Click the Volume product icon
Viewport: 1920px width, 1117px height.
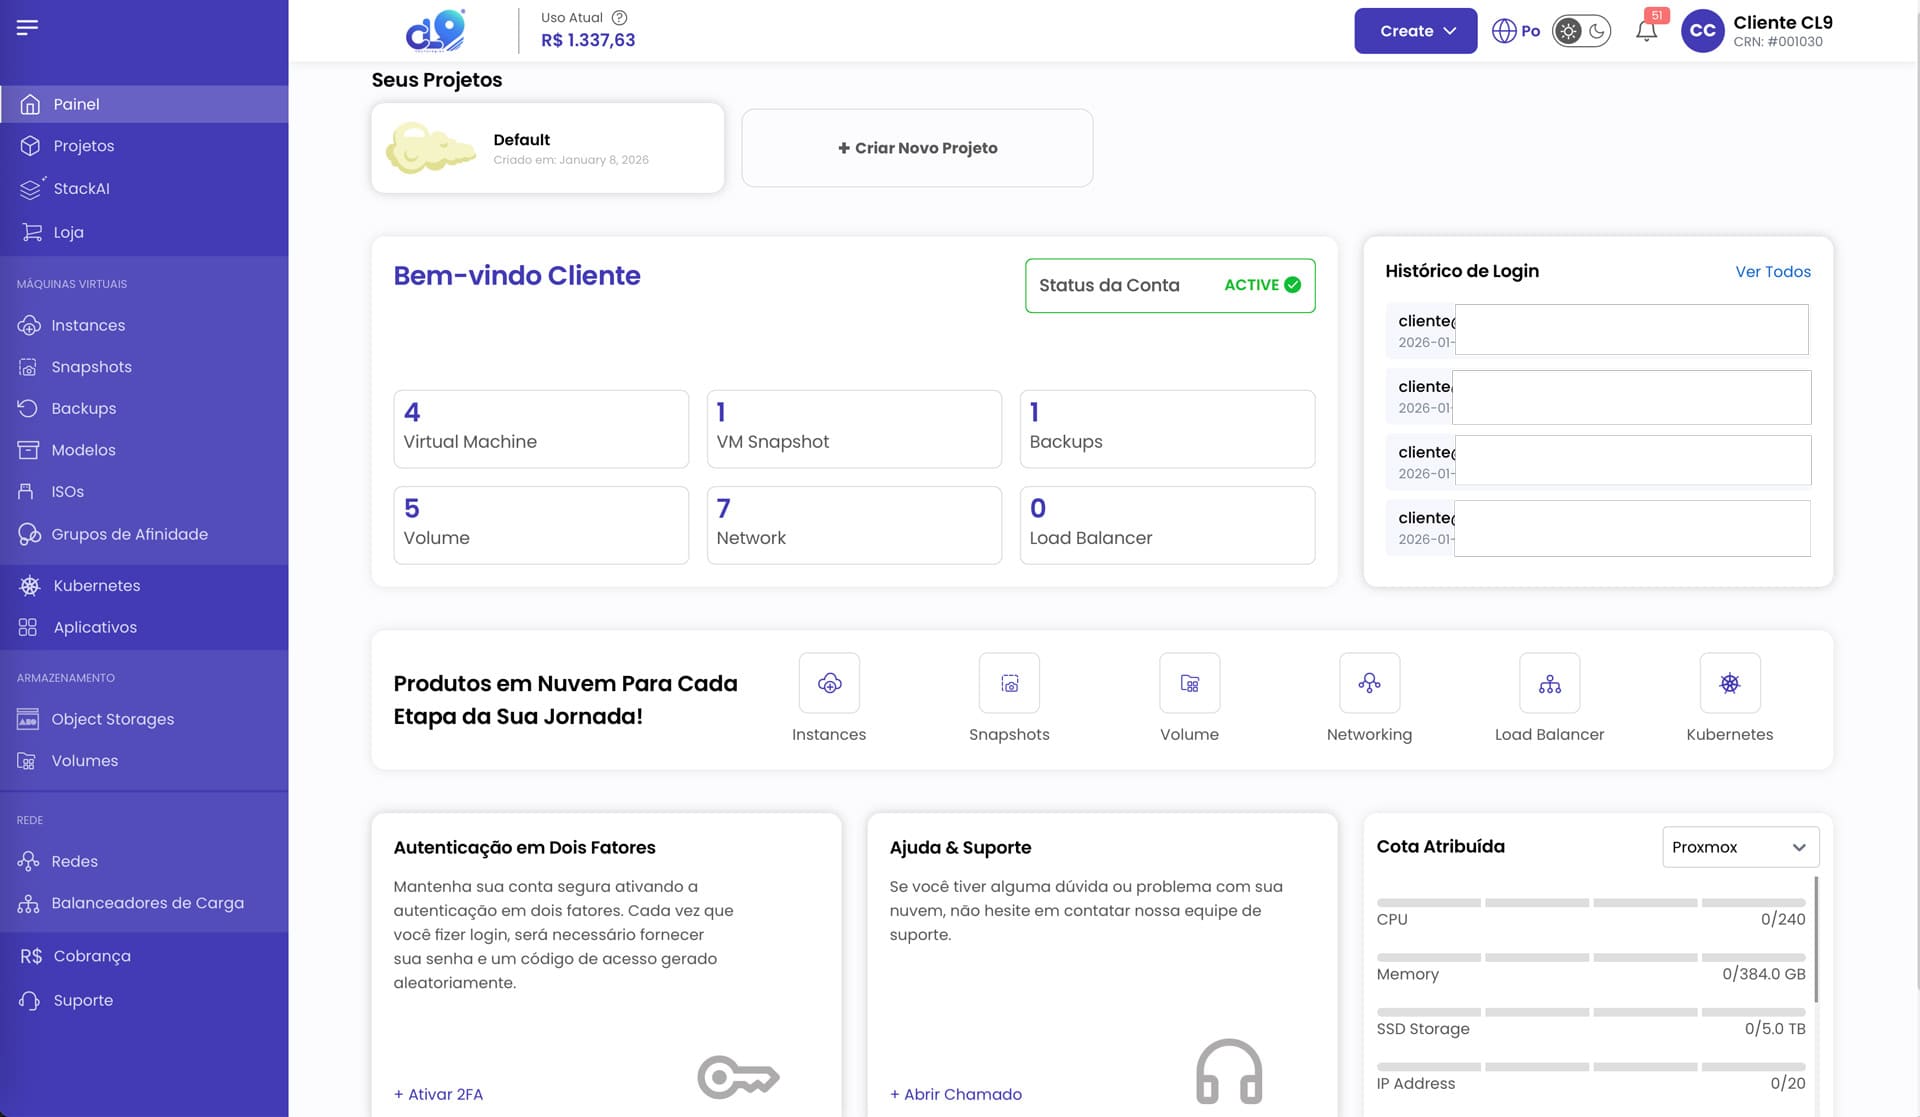click(1189, 683)
